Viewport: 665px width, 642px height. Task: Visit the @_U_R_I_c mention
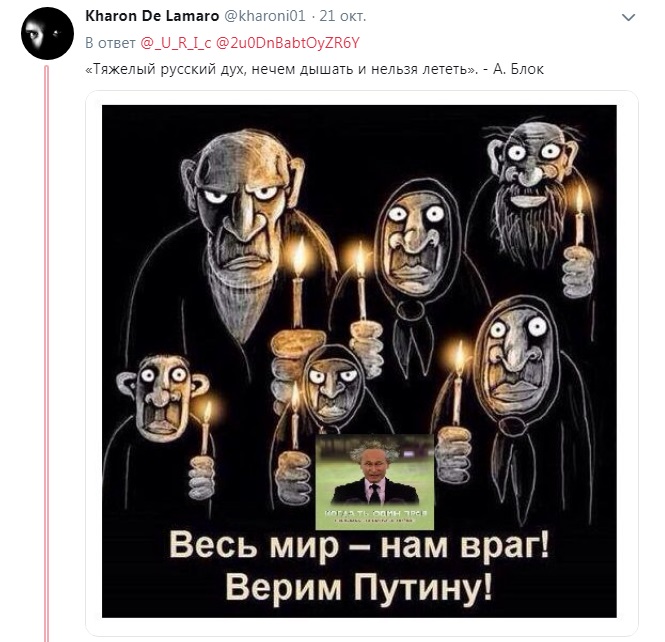click(176, 43)
